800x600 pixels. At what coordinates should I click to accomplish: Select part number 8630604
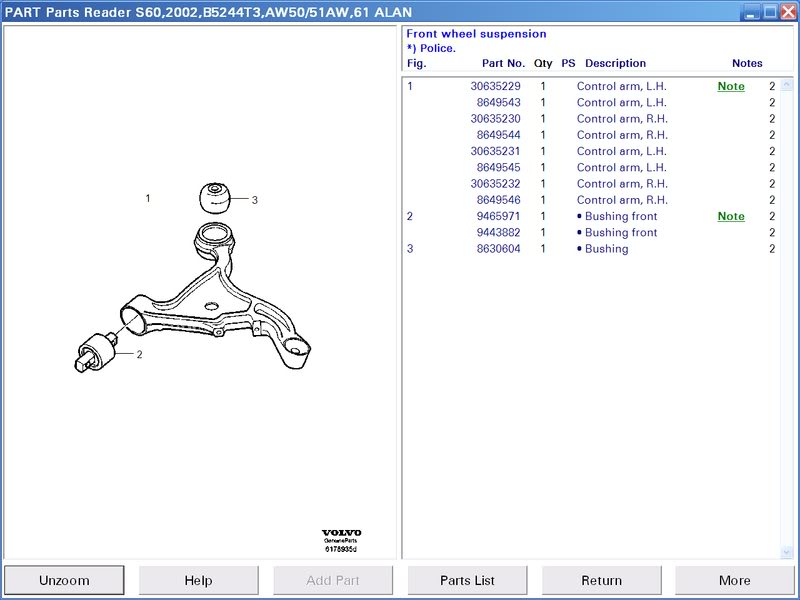[498, 249]
